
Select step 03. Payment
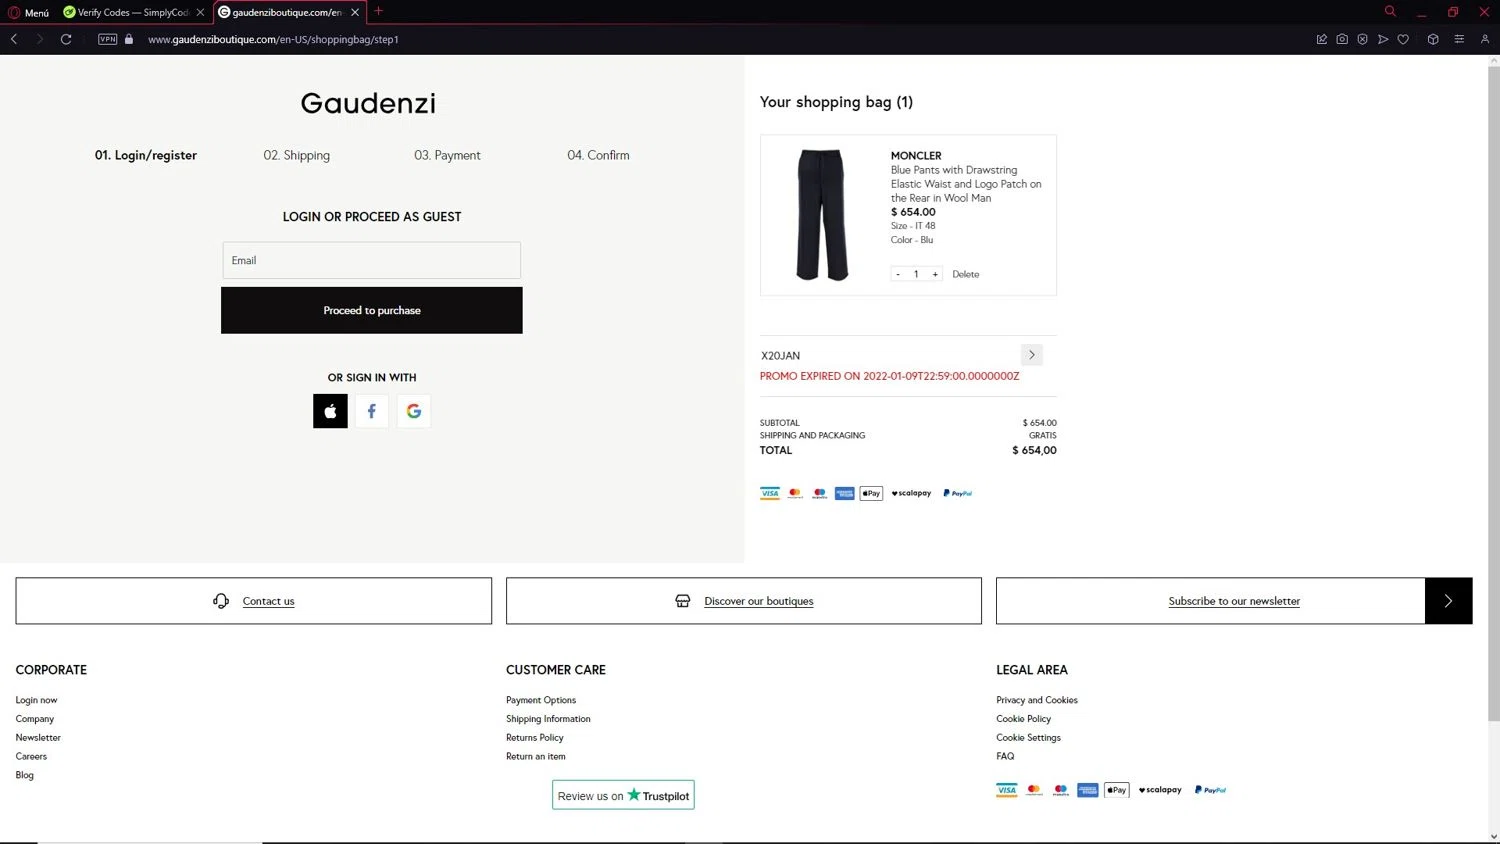tap(447, 155)
